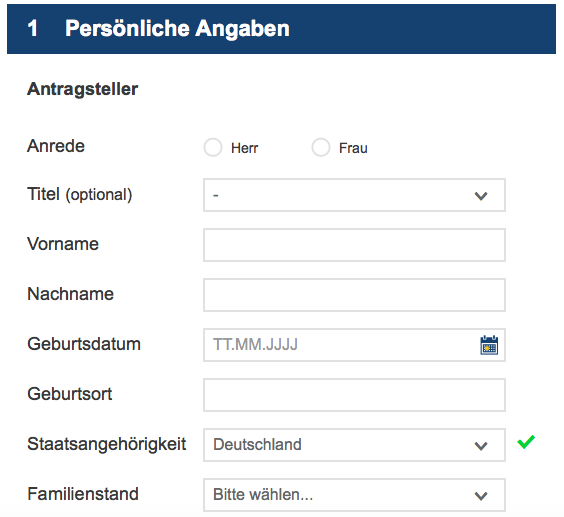564x517 pixels.
Task: Click the Staatsangehörigkeit label
Action: pos(107,444)
